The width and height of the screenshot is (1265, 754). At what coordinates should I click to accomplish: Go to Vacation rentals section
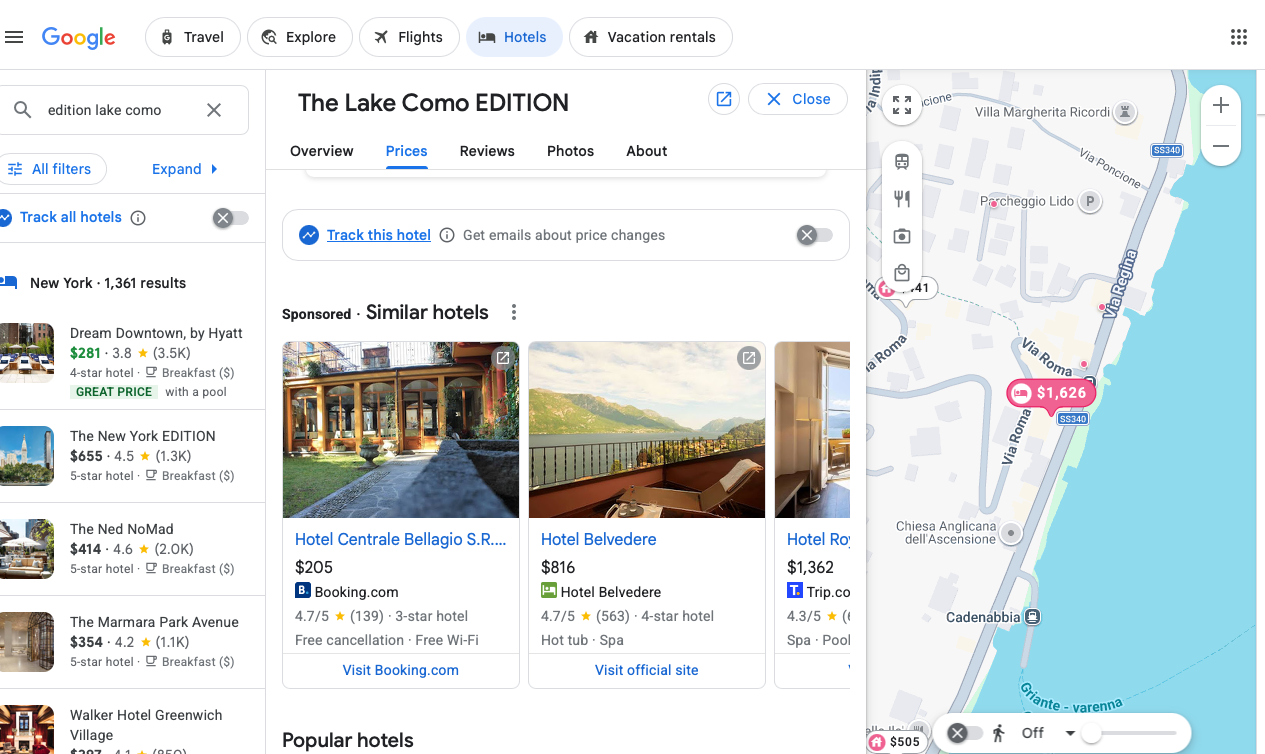(x=650, y=37)
